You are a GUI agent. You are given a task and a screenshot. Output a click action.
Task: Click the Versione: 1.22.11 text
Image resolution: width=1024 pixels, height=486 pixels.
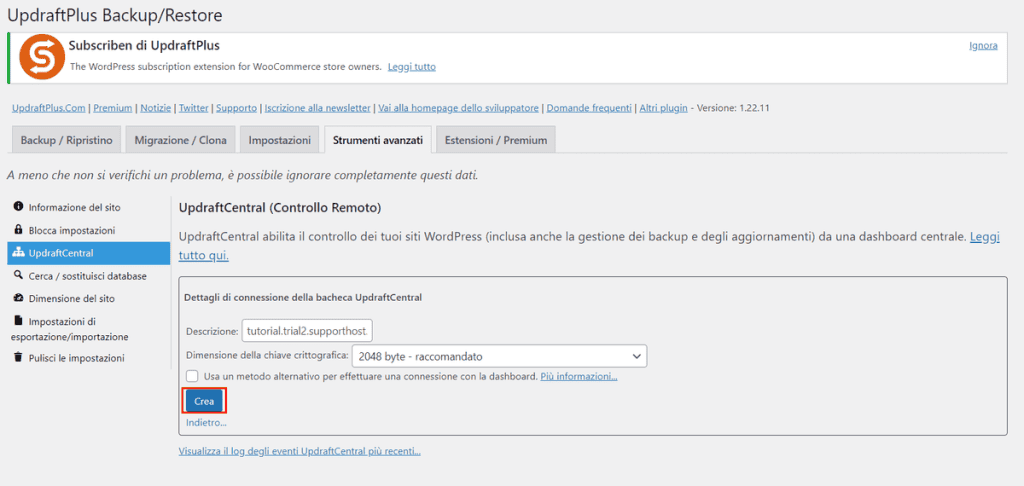pyautogui.click(x=733, y=108)
